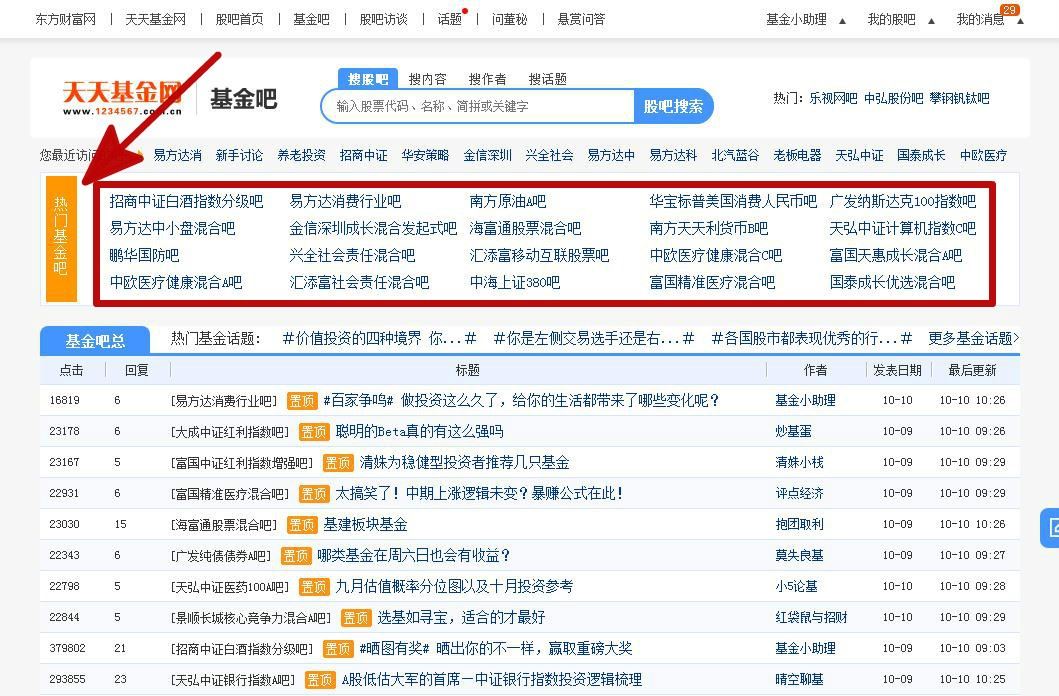Image resolution: width=1059 pixels, height=696 pixels.
Task: Open post 选基如寻宝，适合的才最好
Action: click(461, 618)
